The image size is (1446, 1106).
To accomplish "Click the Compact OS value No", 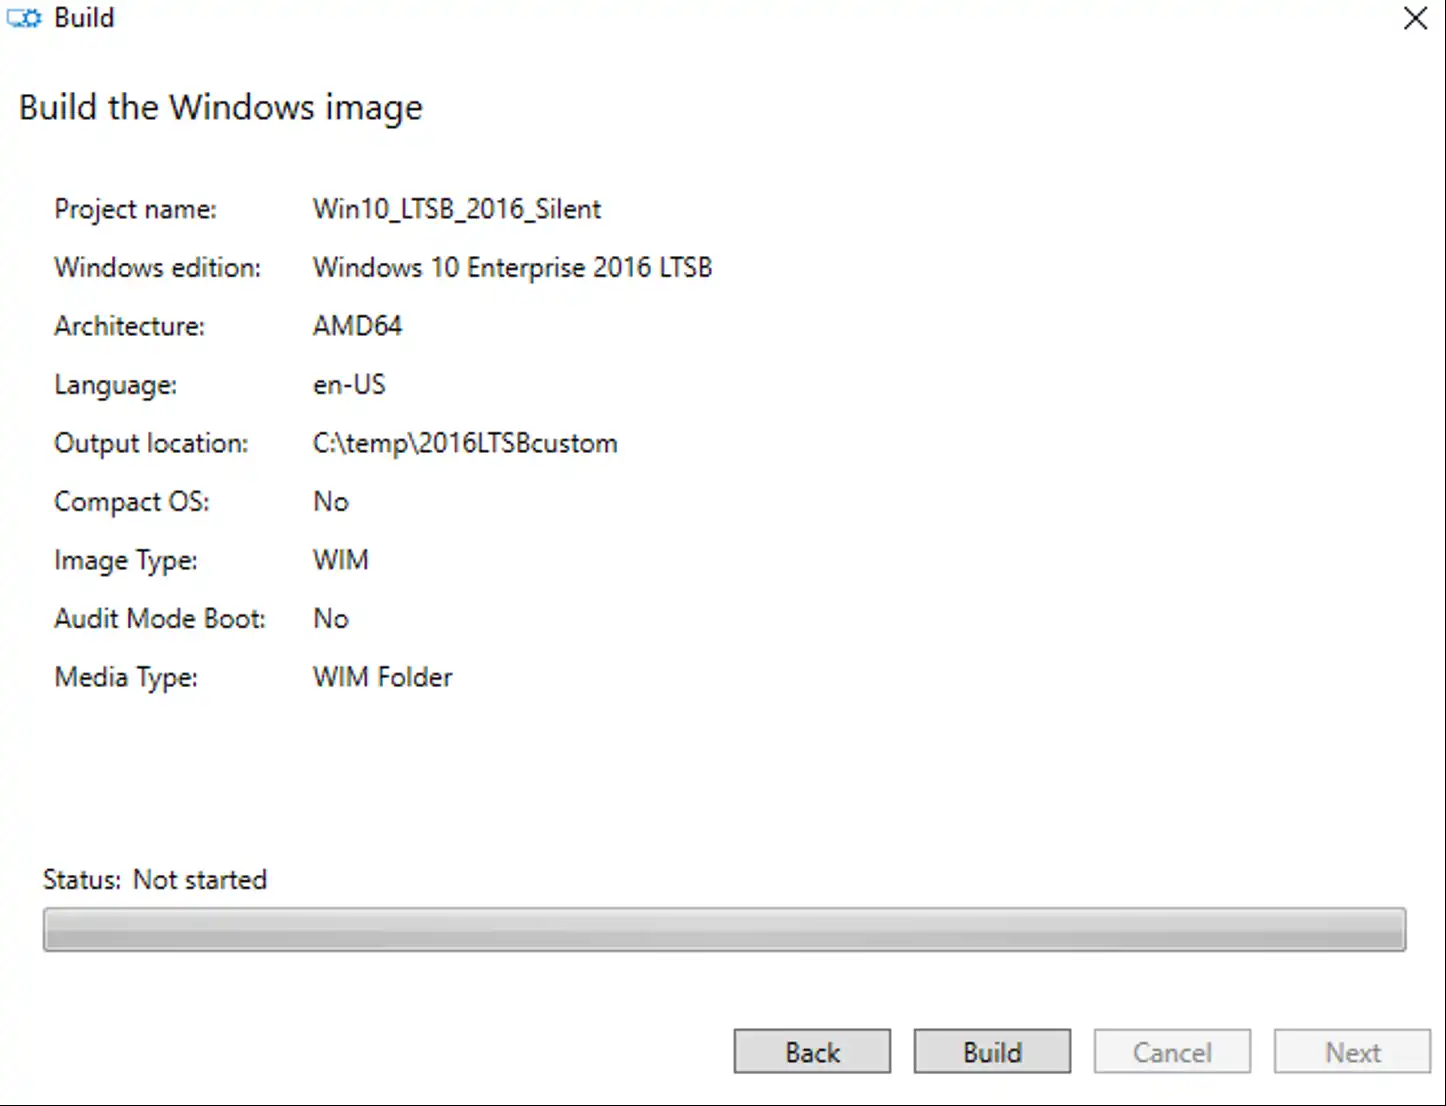I will click(331, 502).
